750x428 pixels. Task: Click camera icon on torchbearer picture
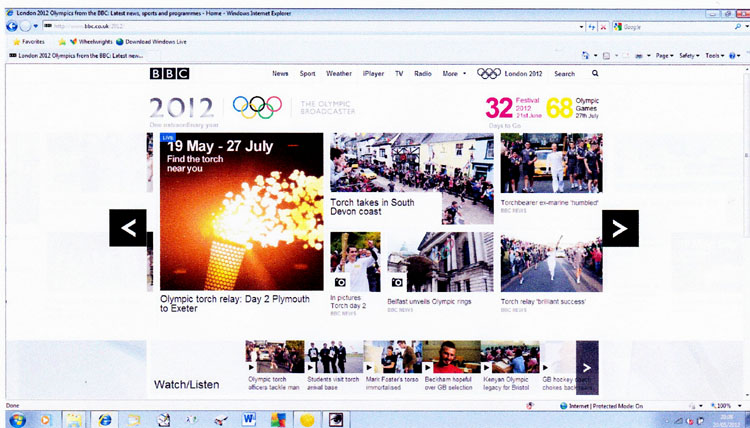[340, 282]
